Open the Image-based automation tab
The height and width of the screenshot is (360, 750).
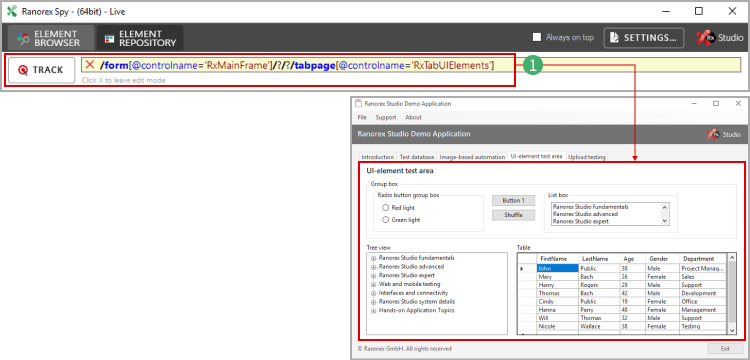pyautogui.click(x=472, y=157)
